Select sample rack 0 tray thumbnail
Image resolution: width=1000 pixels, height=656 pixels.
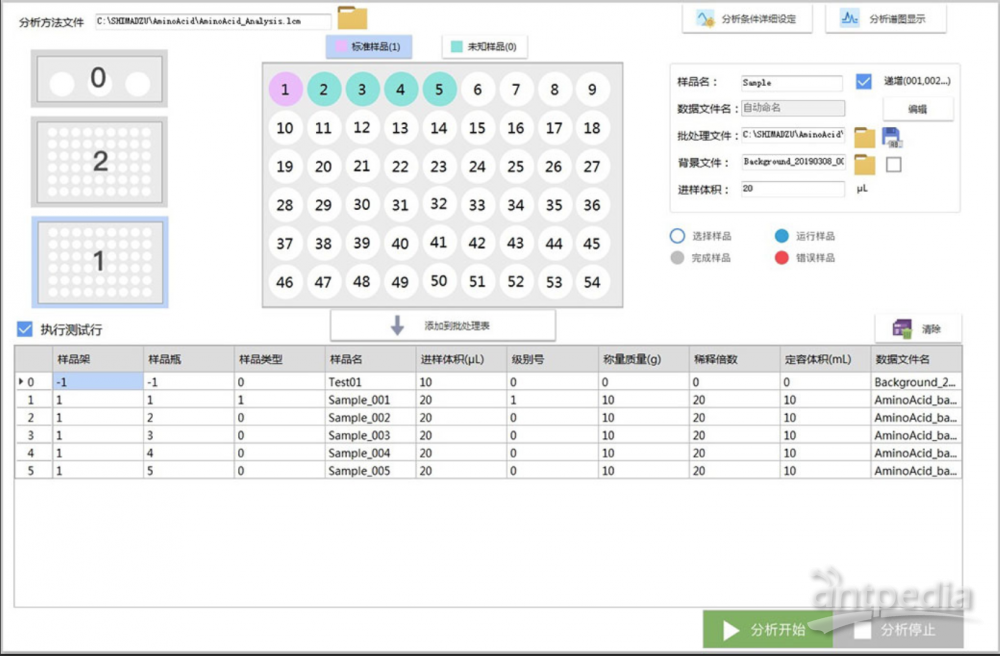click(99, 79)
